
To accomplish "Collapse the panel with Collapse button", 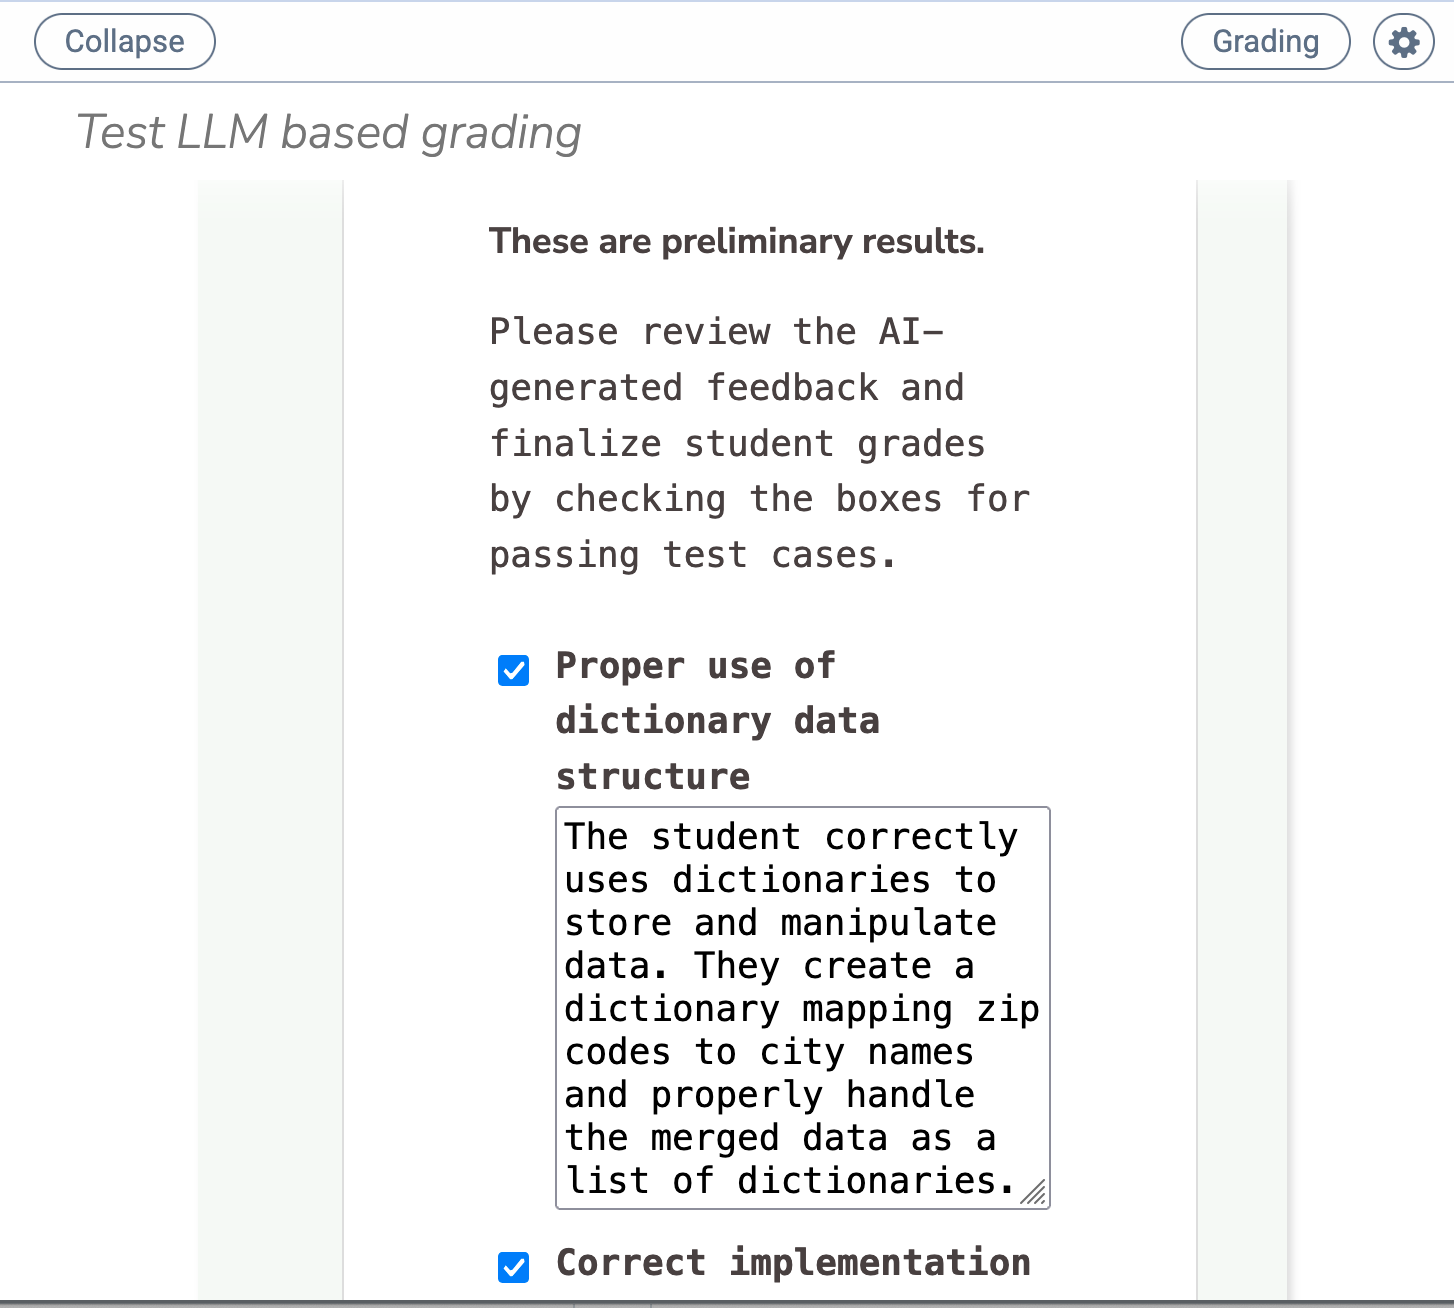I will pyautogui.click(x=125, y=42).
